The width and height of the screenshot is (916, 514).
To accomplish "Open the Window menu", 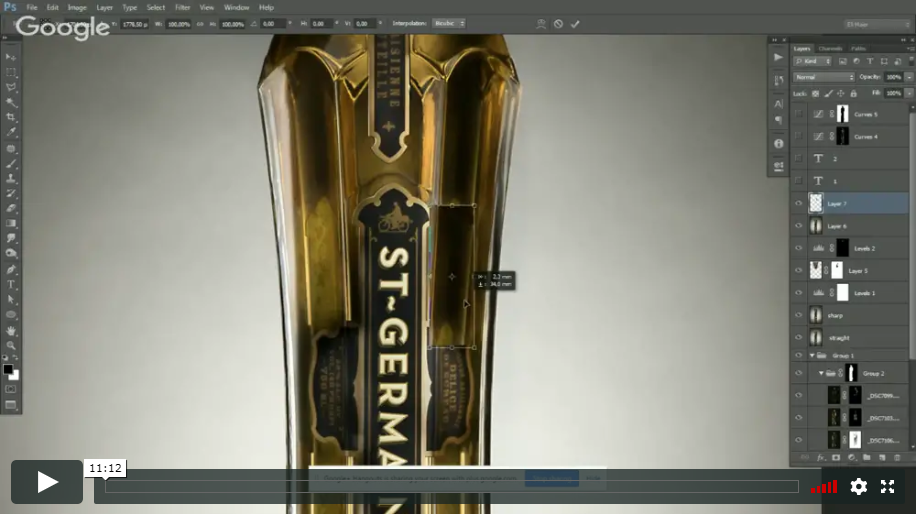I will click(236, 8).
